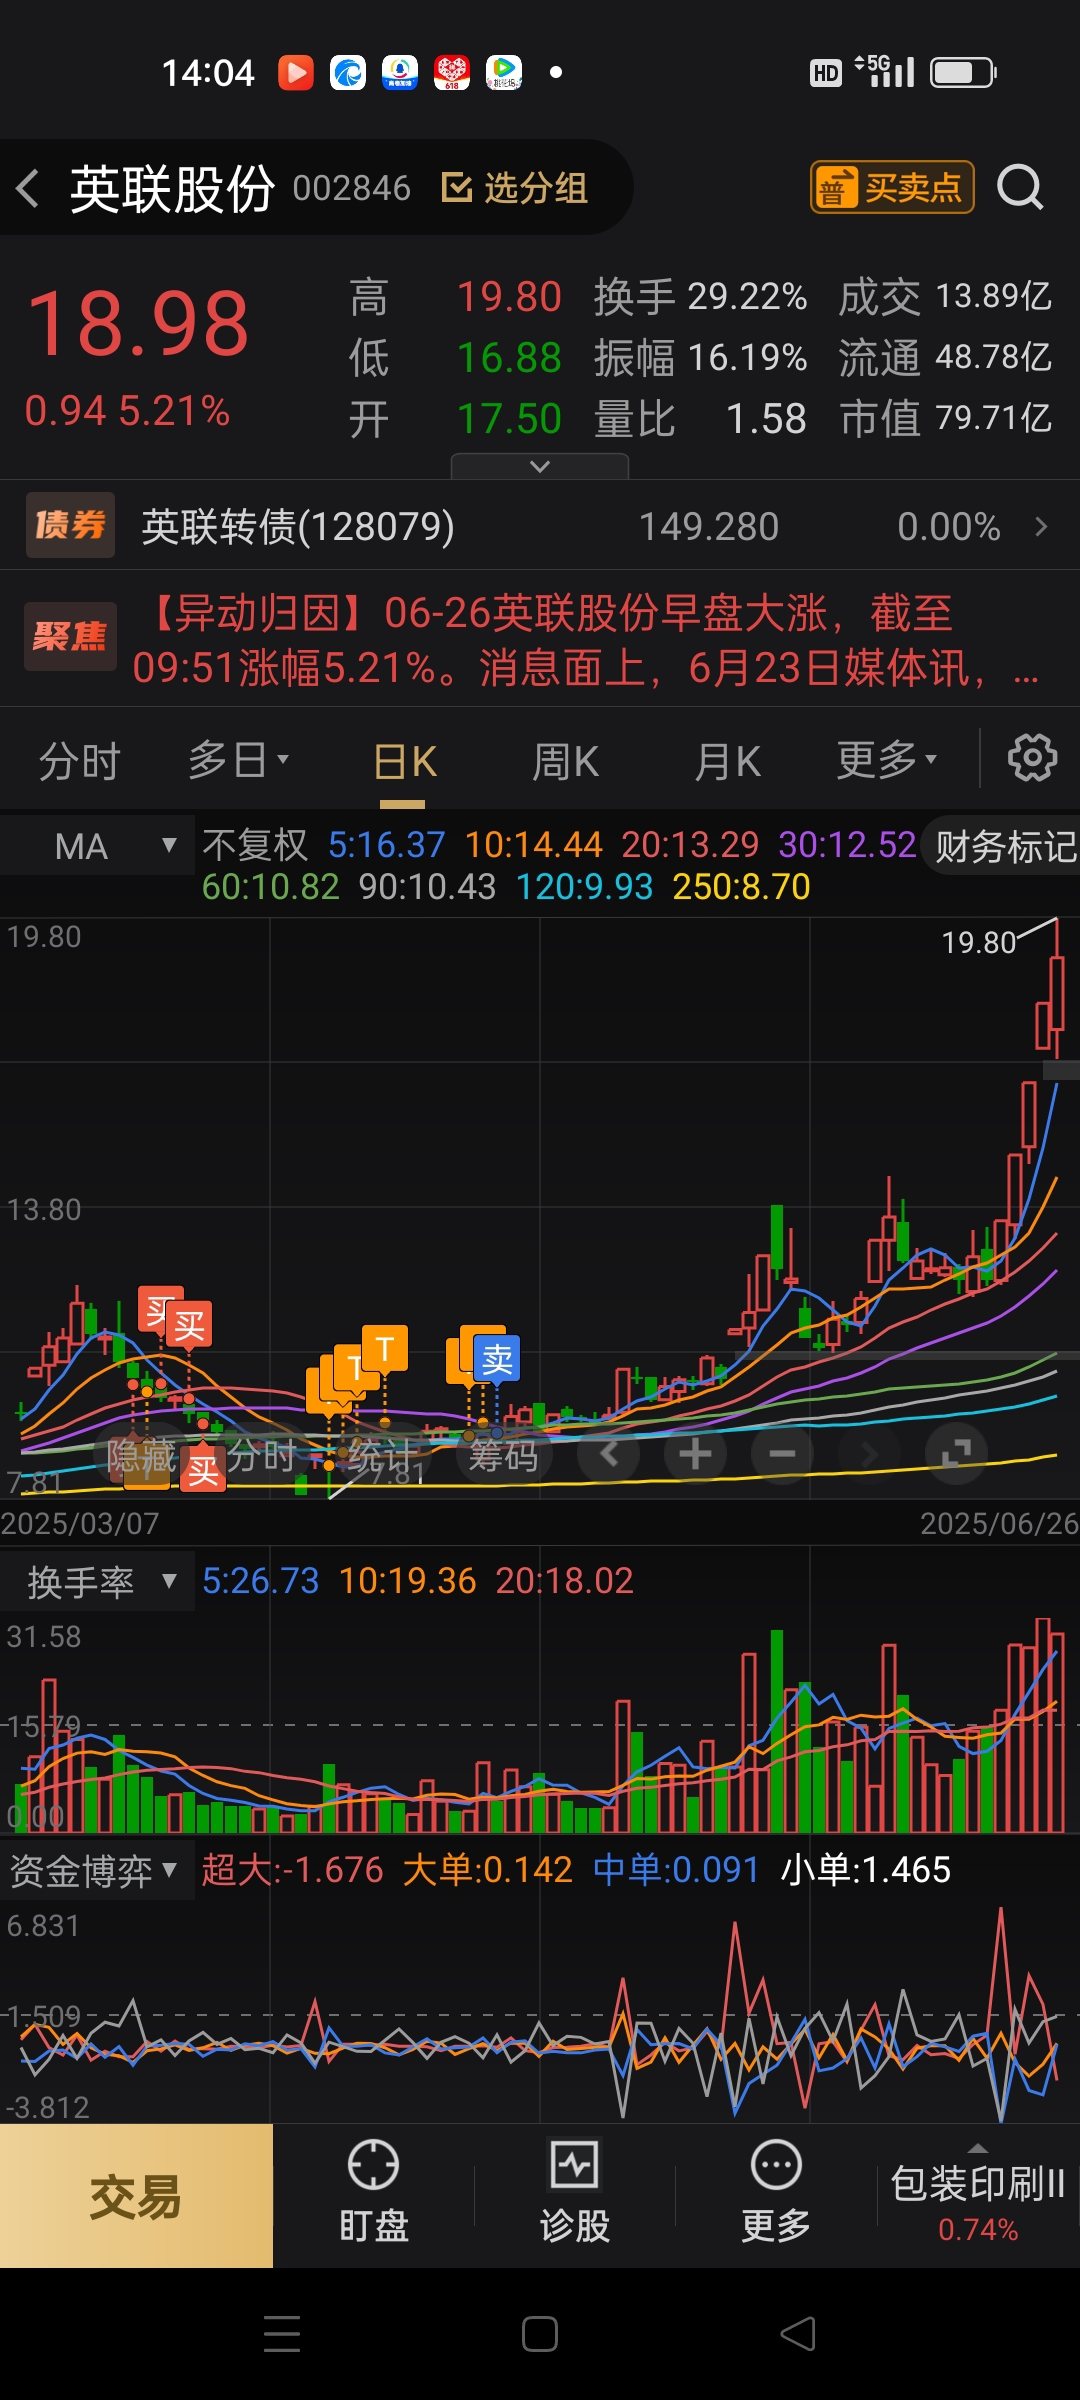1080x2400 pixels.
Task: Change 不复权 price adjustment option
Action: tap(255, 845)
